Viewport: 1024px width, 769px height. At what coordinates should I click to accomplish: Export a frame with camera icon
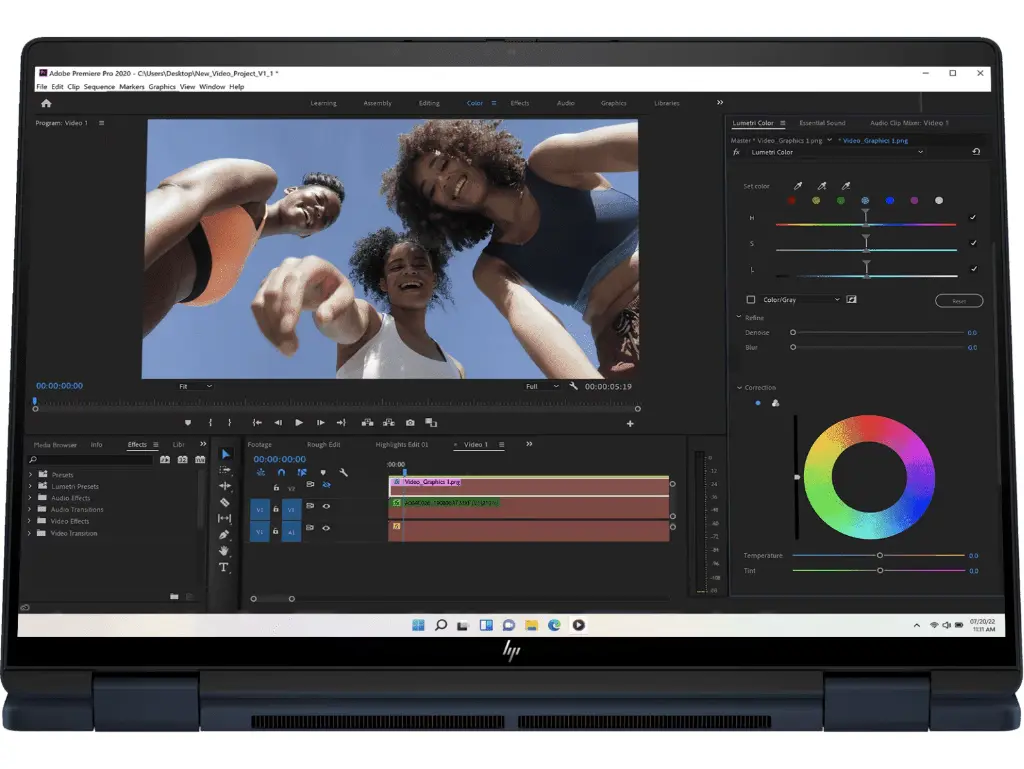pos(410,423)
